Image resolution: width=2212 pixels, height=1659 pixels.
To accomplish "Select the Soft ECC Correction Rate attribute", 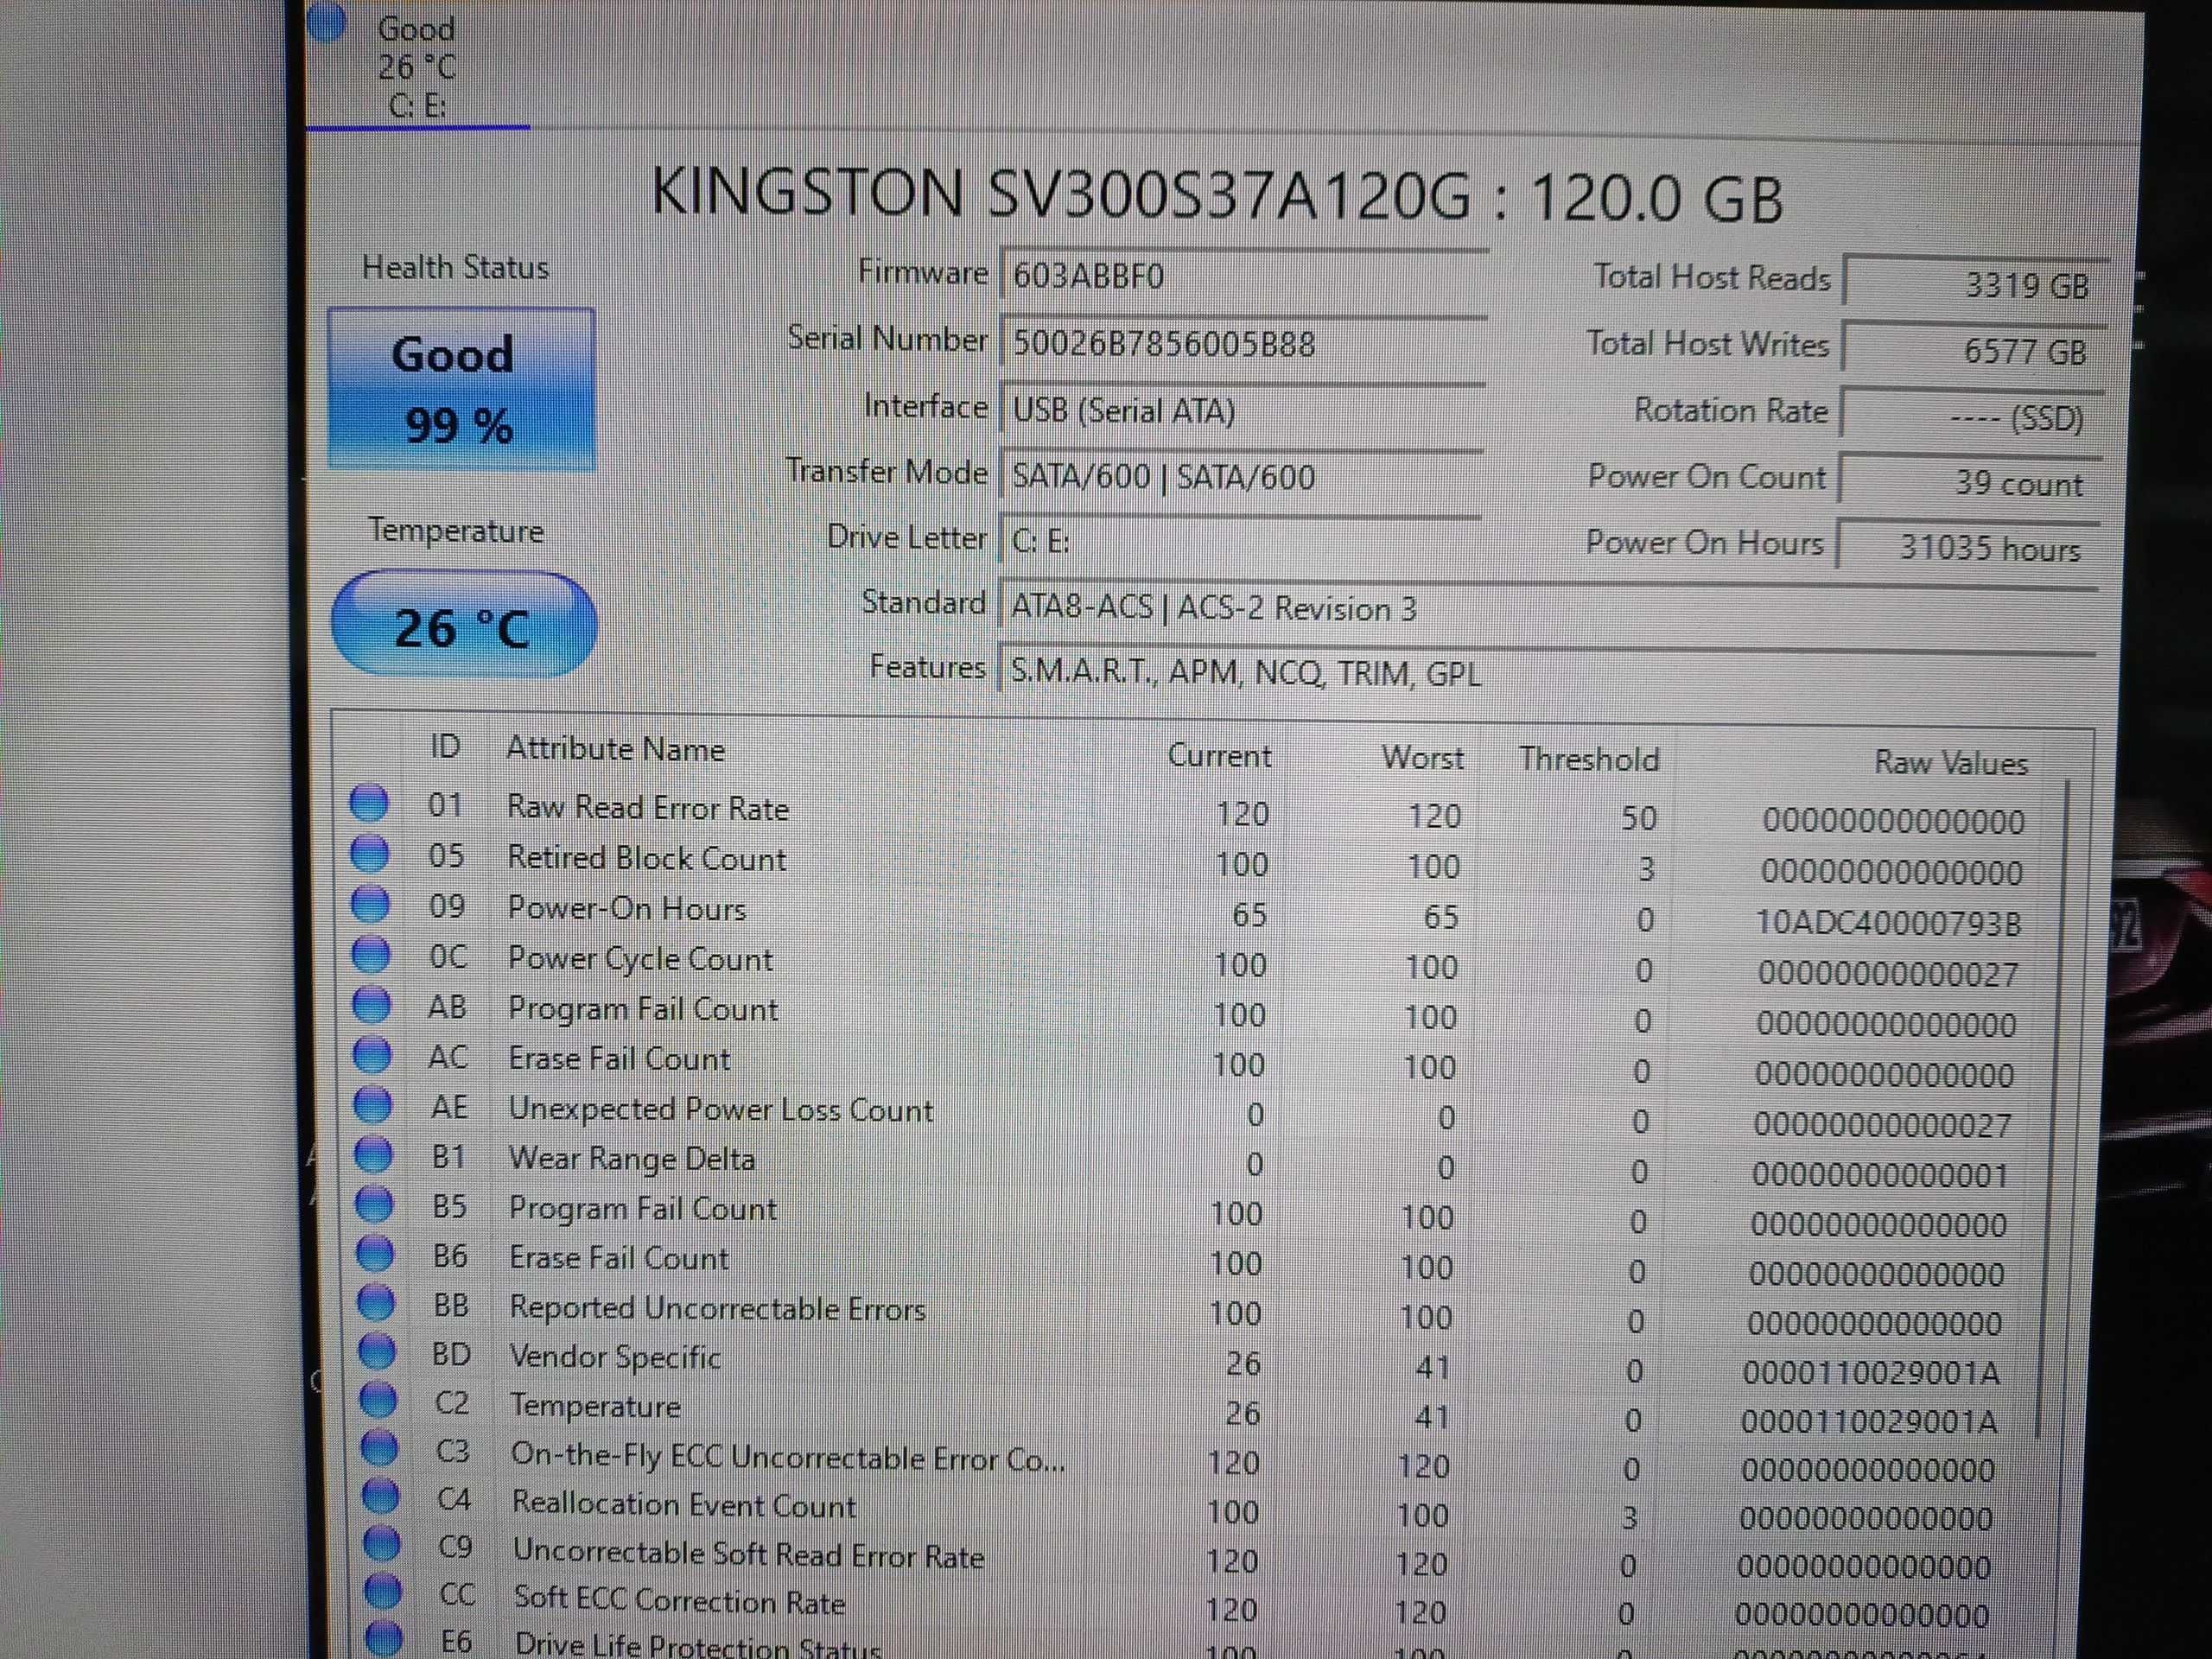I will pyautogui.click(x=680, y=1600).
